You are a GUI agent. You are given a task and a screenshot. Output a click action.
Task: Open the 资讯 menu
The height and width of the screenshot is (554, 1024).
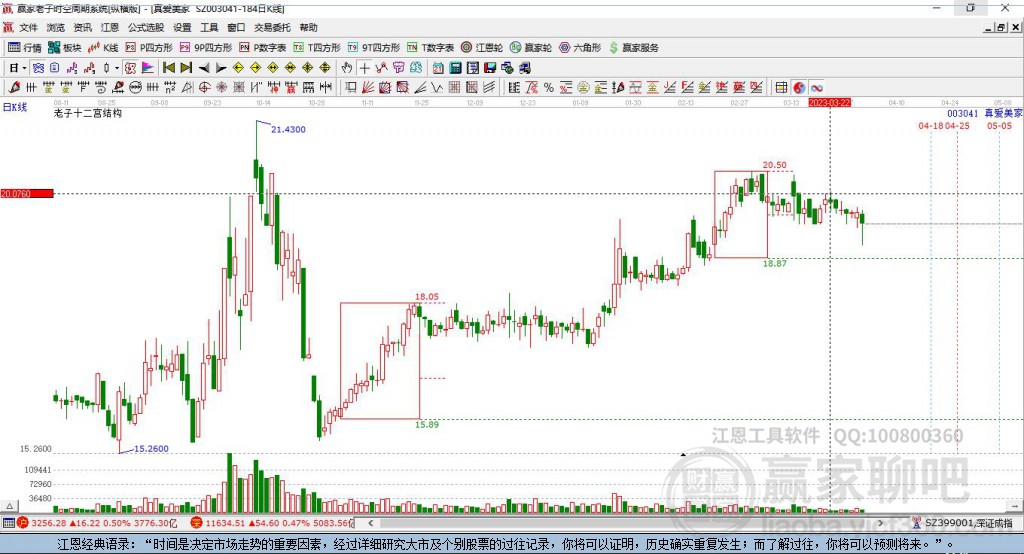82,27
